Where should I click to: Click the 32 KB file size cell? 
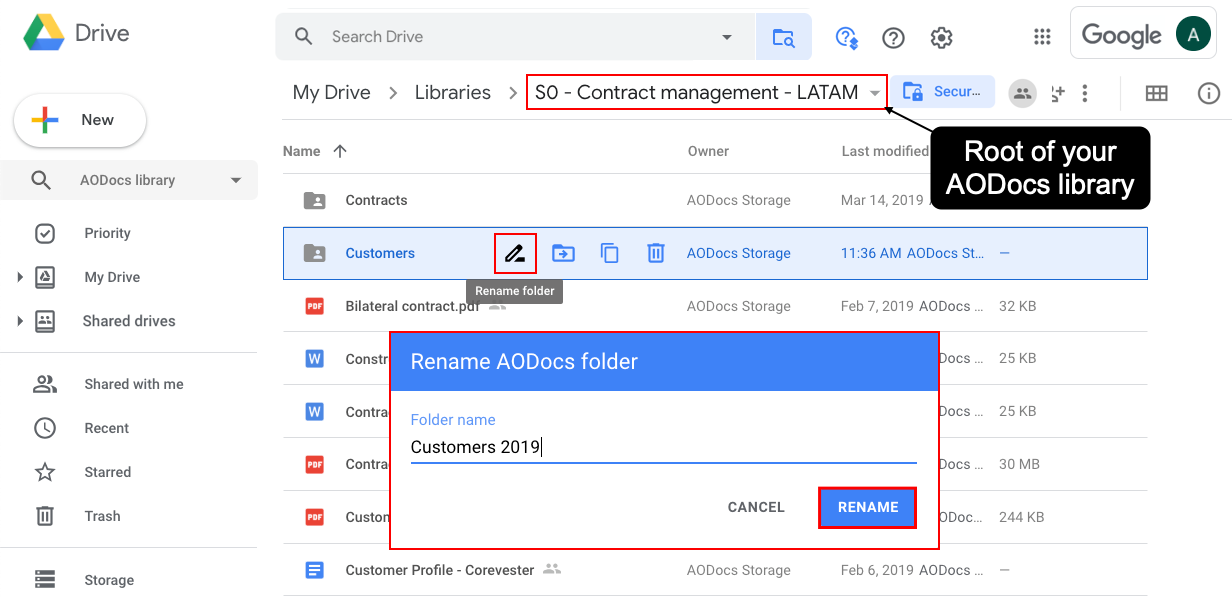coord(1017,306)
